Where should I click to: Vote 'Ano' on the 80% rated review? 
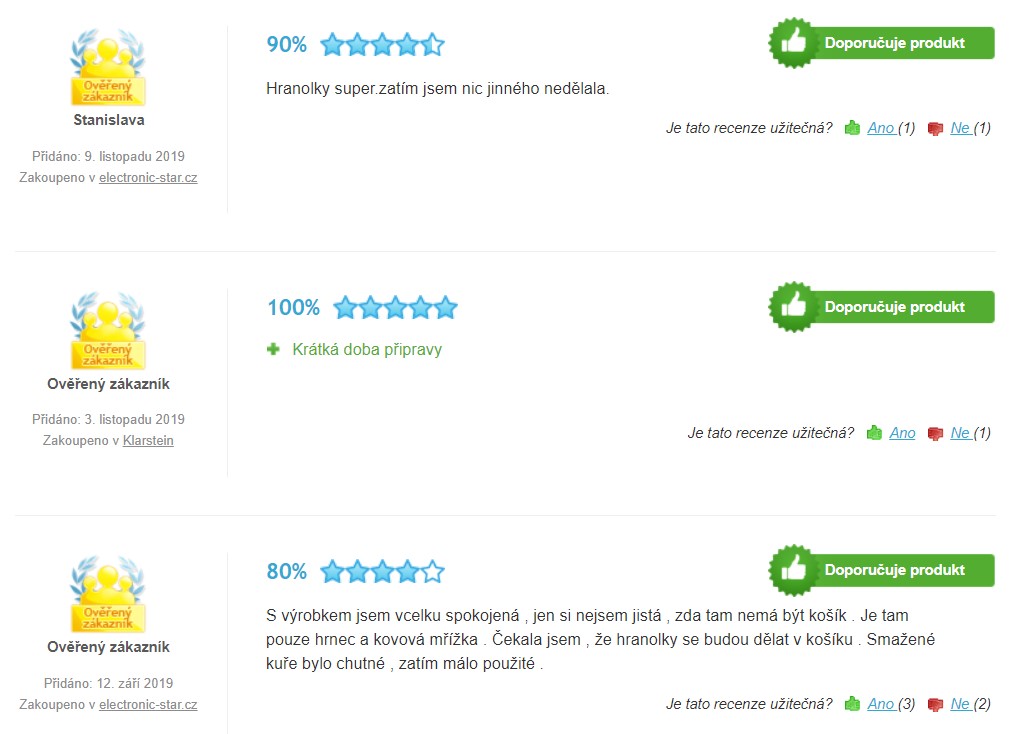pyautogui.click(x=881, y=704)
